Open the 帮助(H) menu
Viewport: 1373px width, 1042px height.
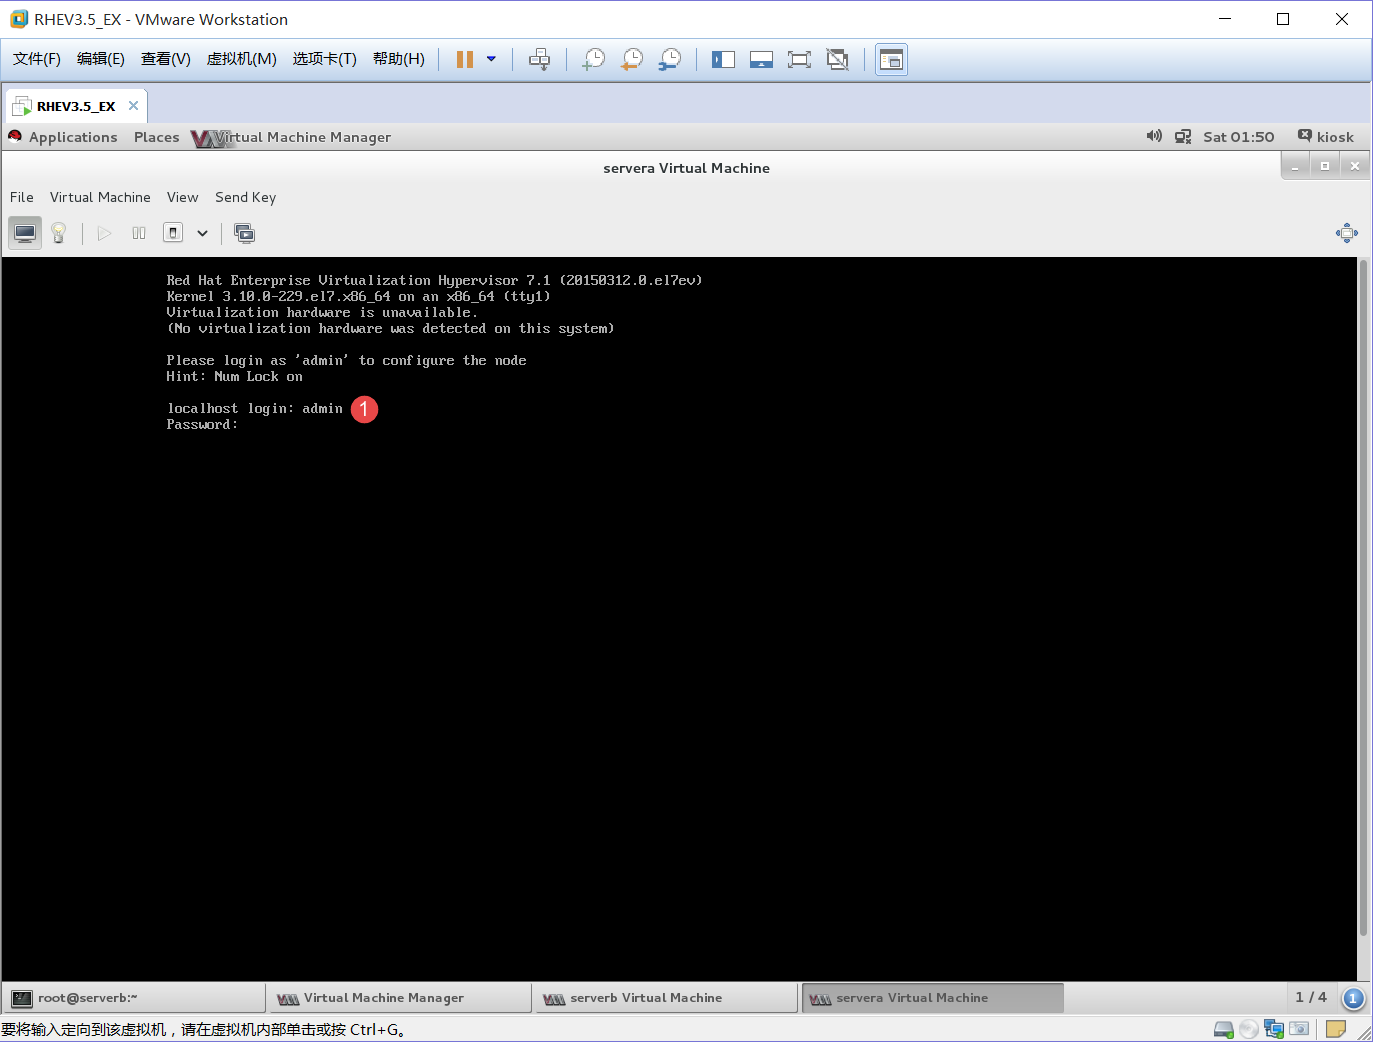pos(399,59)
